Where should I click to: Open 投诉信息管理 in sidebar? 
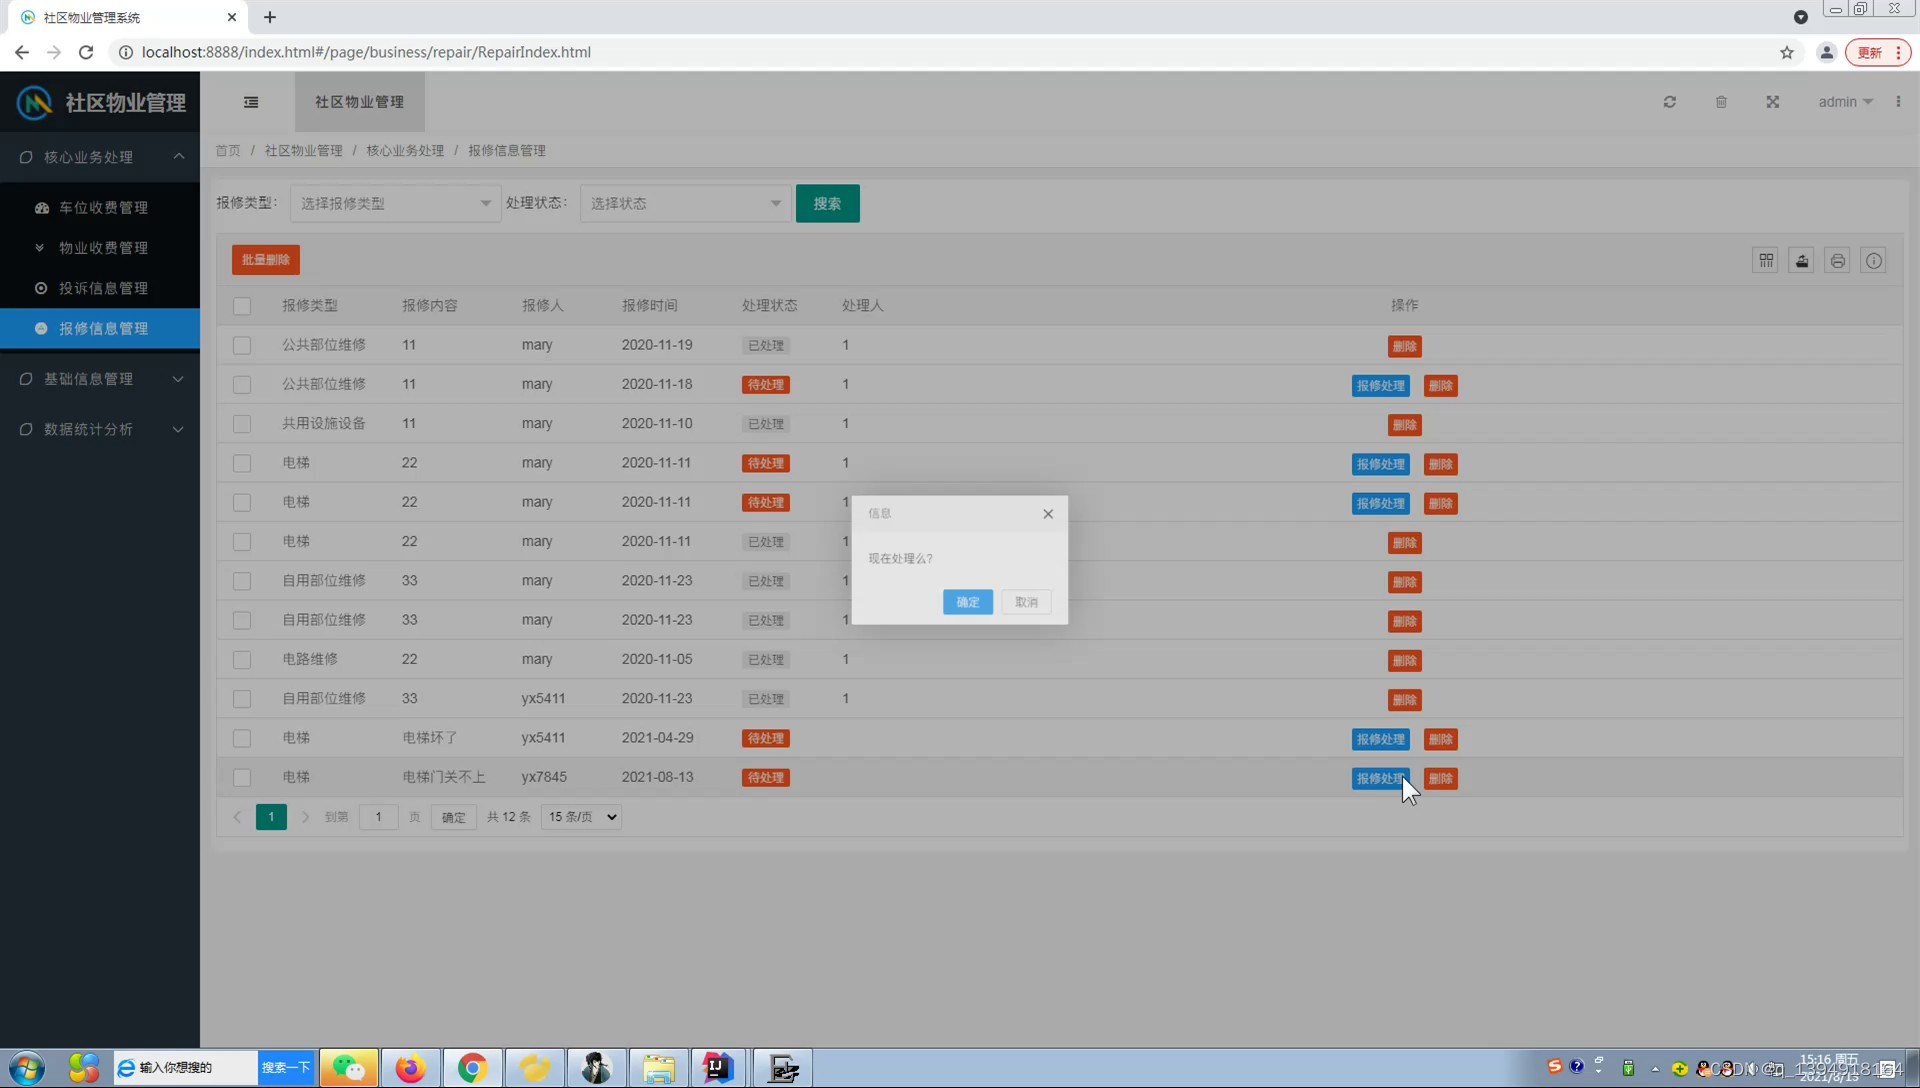coord(103,288)
